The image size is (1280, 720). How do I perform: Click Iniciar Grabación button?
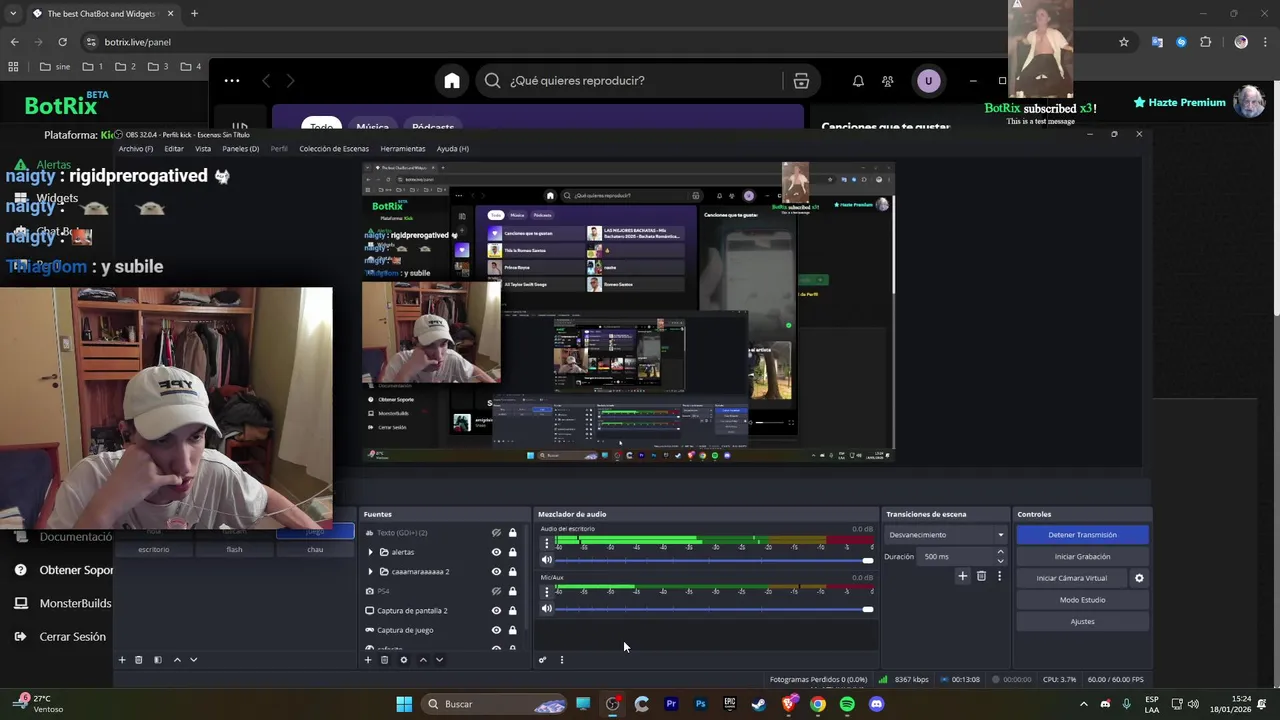pyautogui.click(x=1082, y=557)
